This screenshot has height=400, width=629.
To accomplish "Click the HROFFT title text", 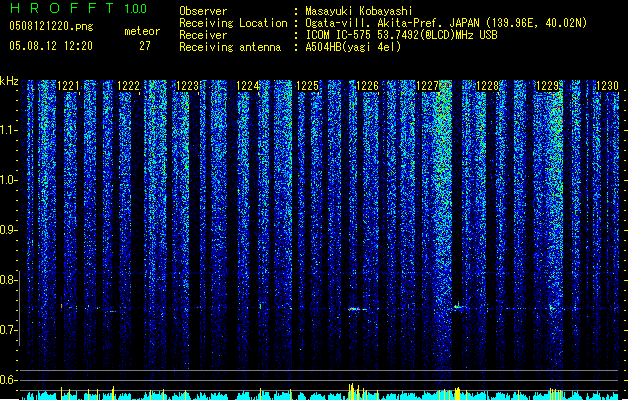I will [x=62, y=8].
